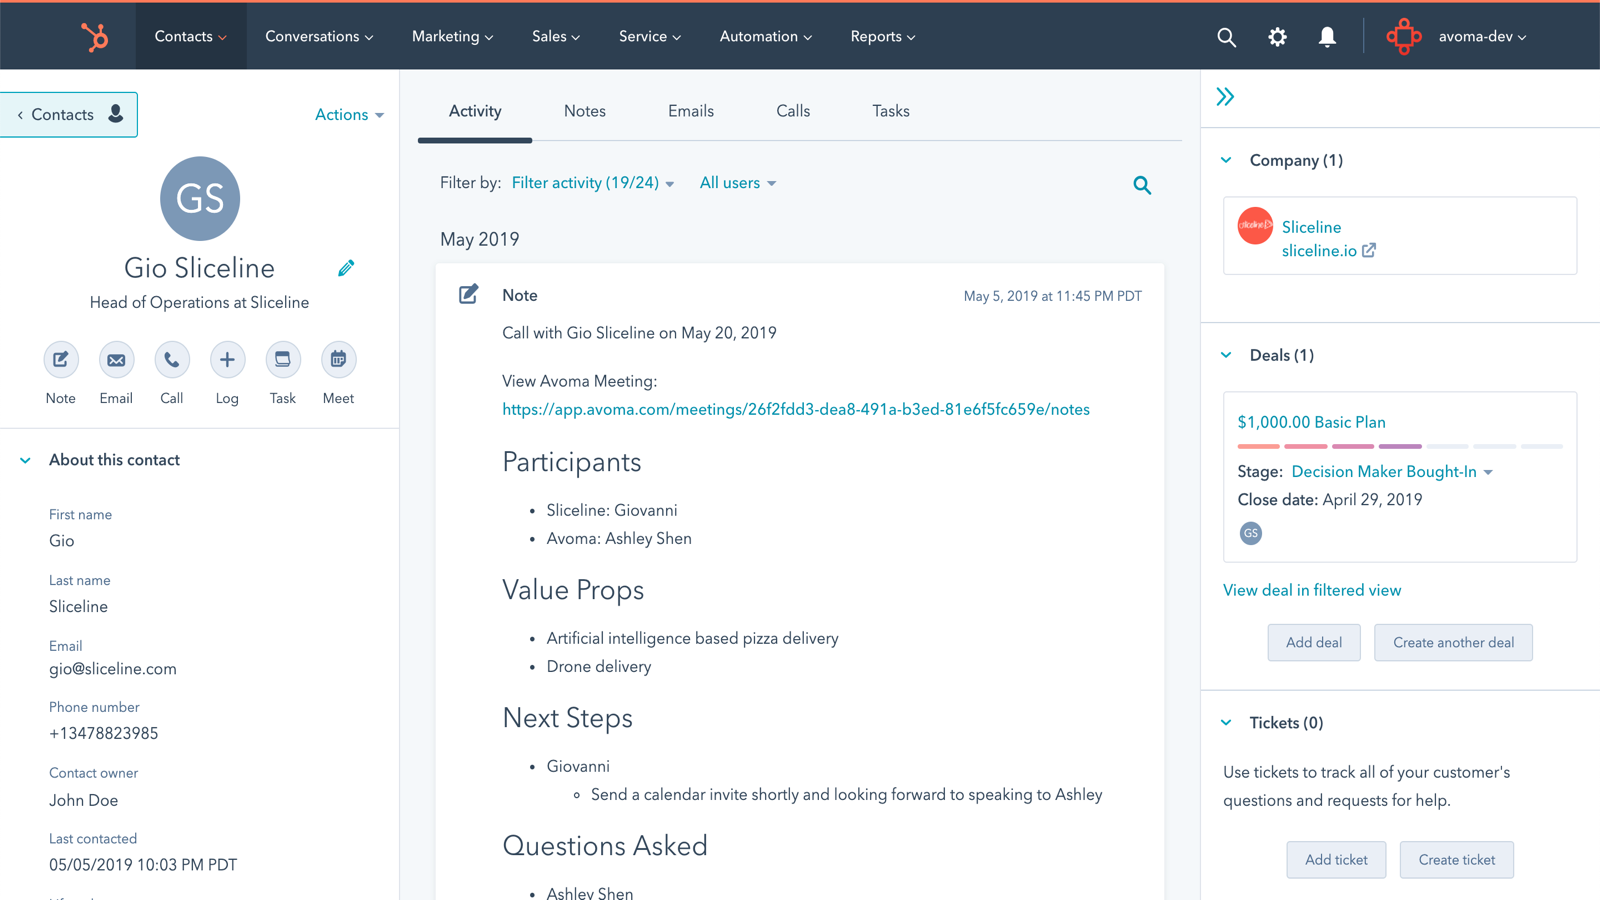Switch to the Tasks tab
This screenshot has height=900, width=1600.
coord(891,111)
